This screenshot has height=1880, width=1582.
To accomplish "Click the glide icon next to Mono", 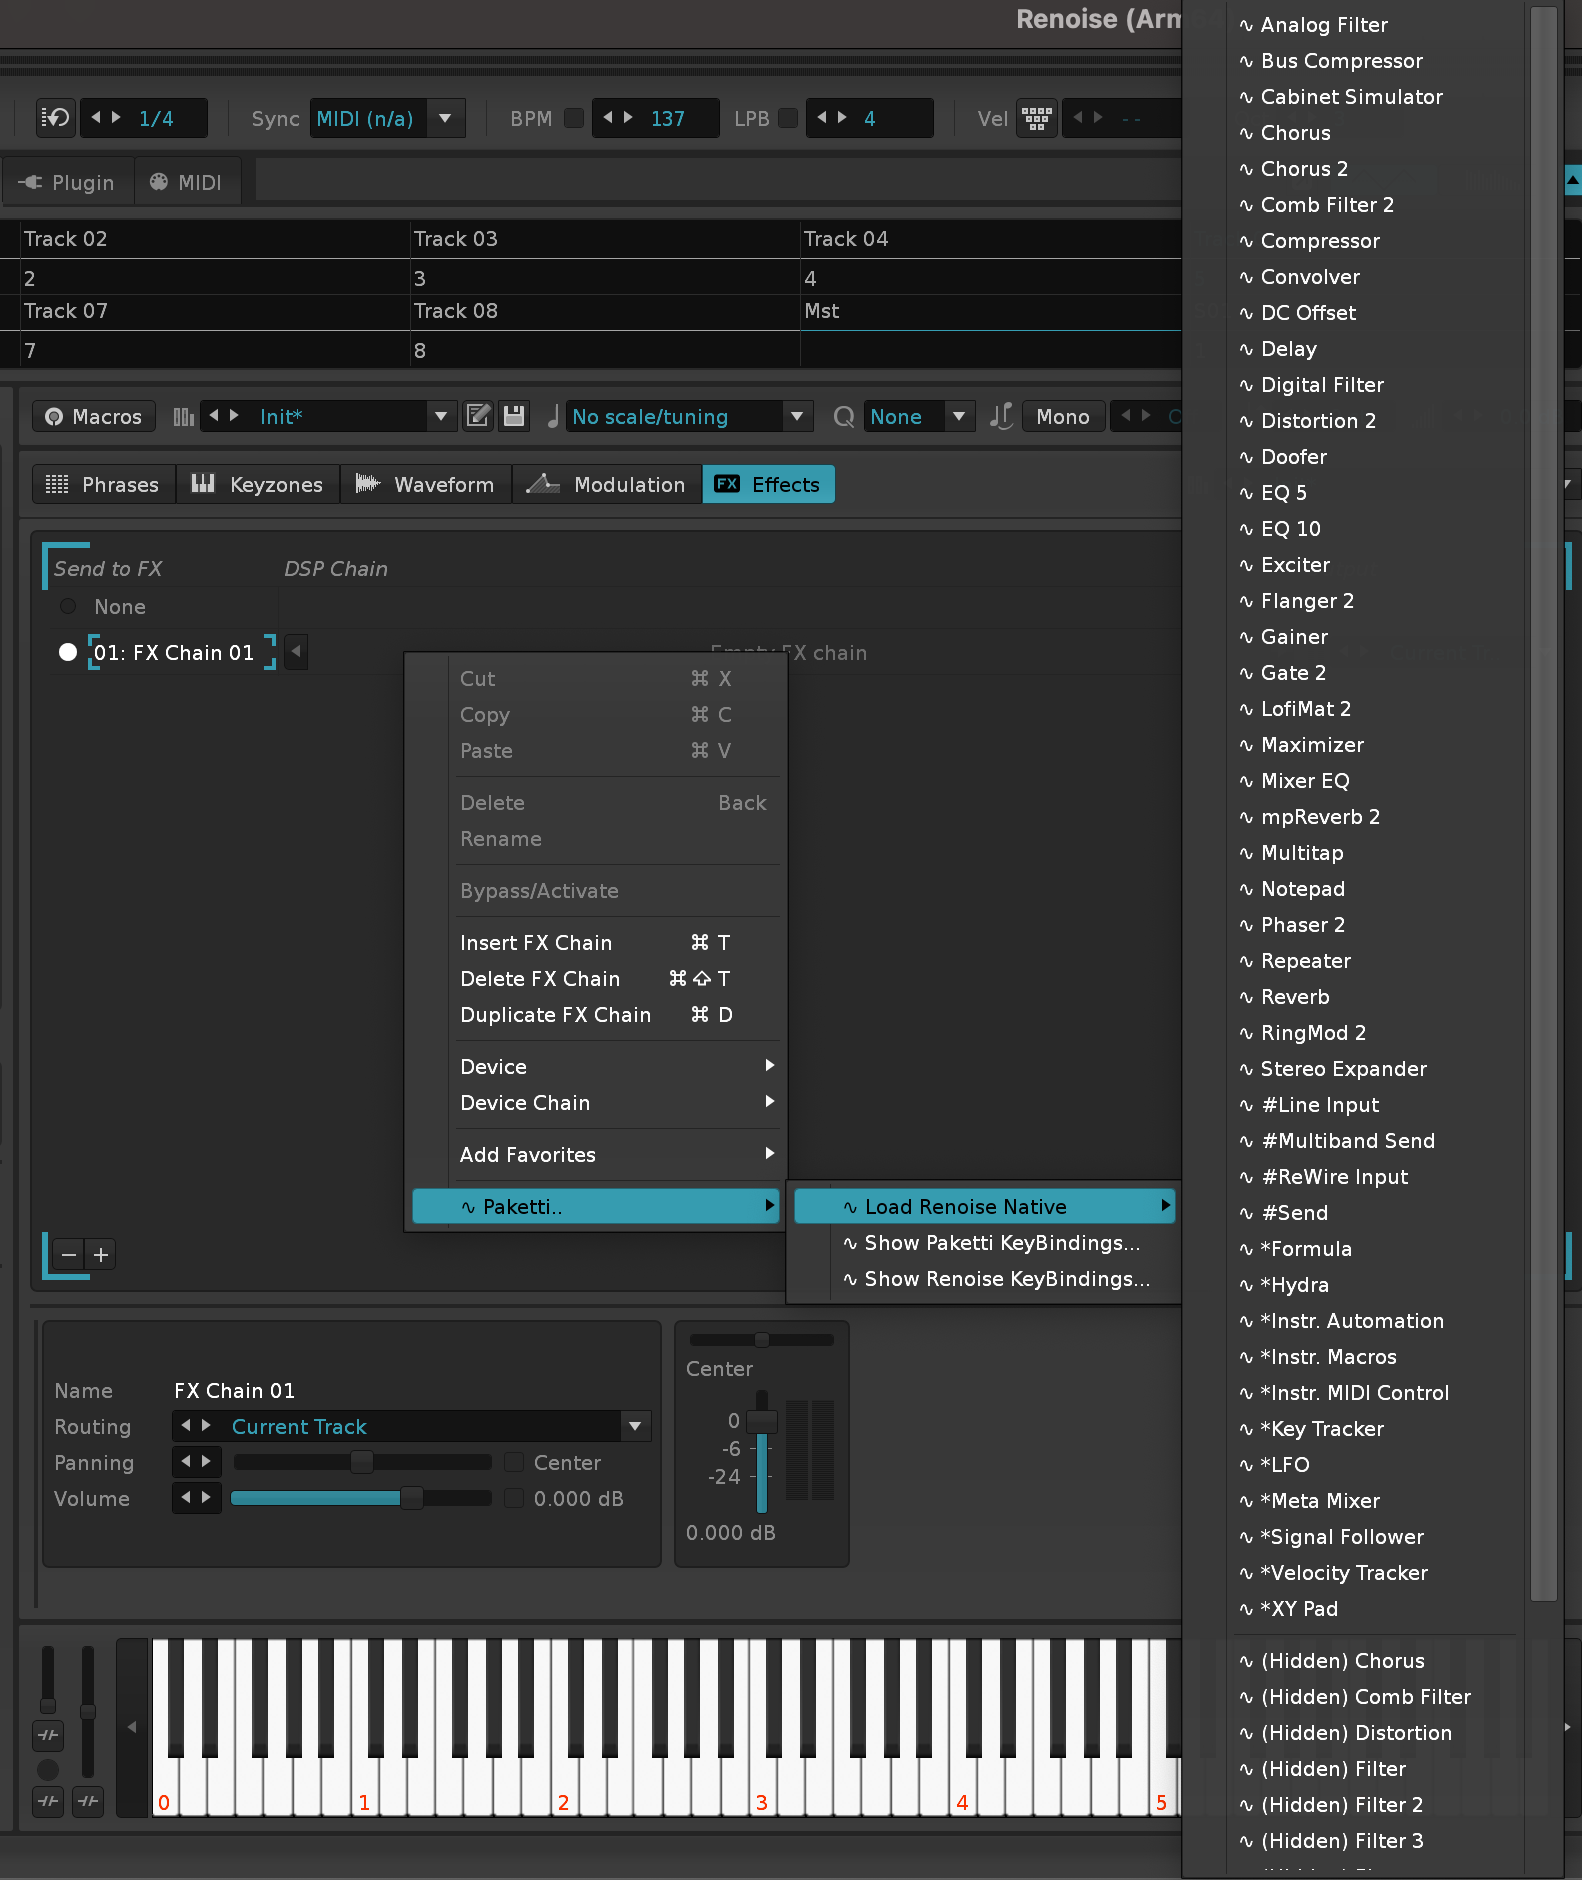I will pos(1001,416).
